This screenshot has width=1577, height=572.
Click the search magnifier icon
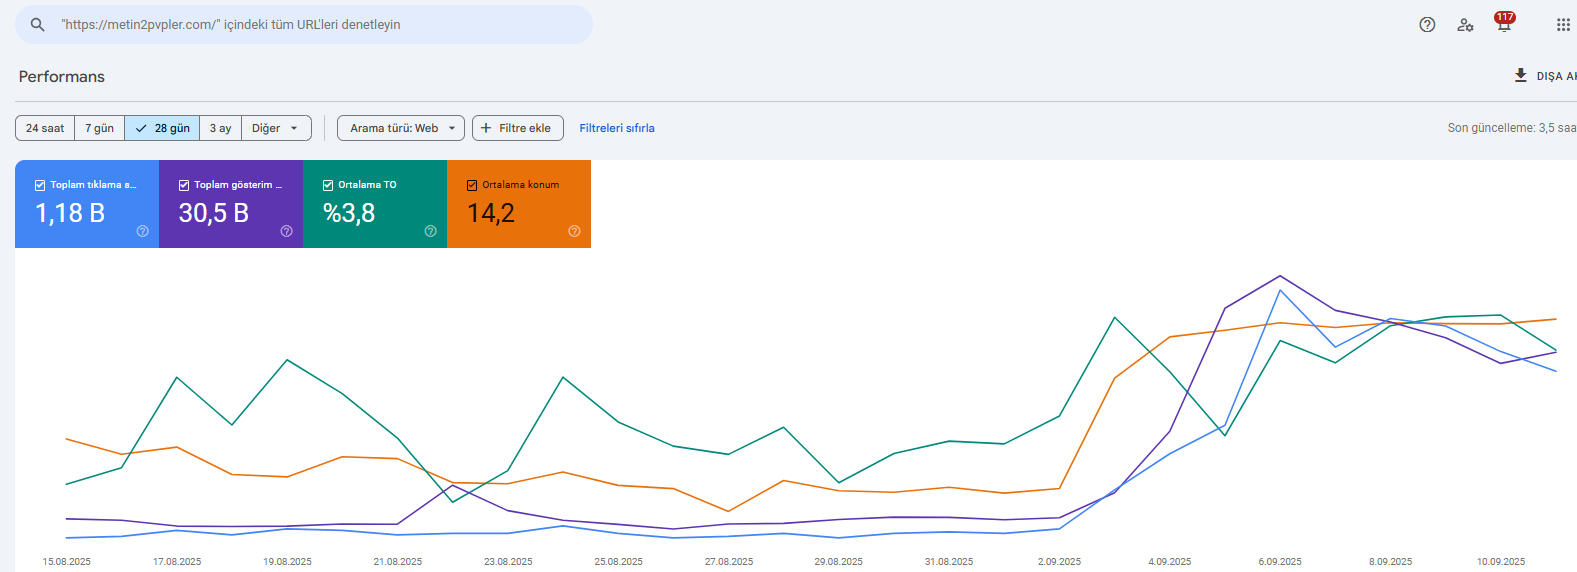37,25
